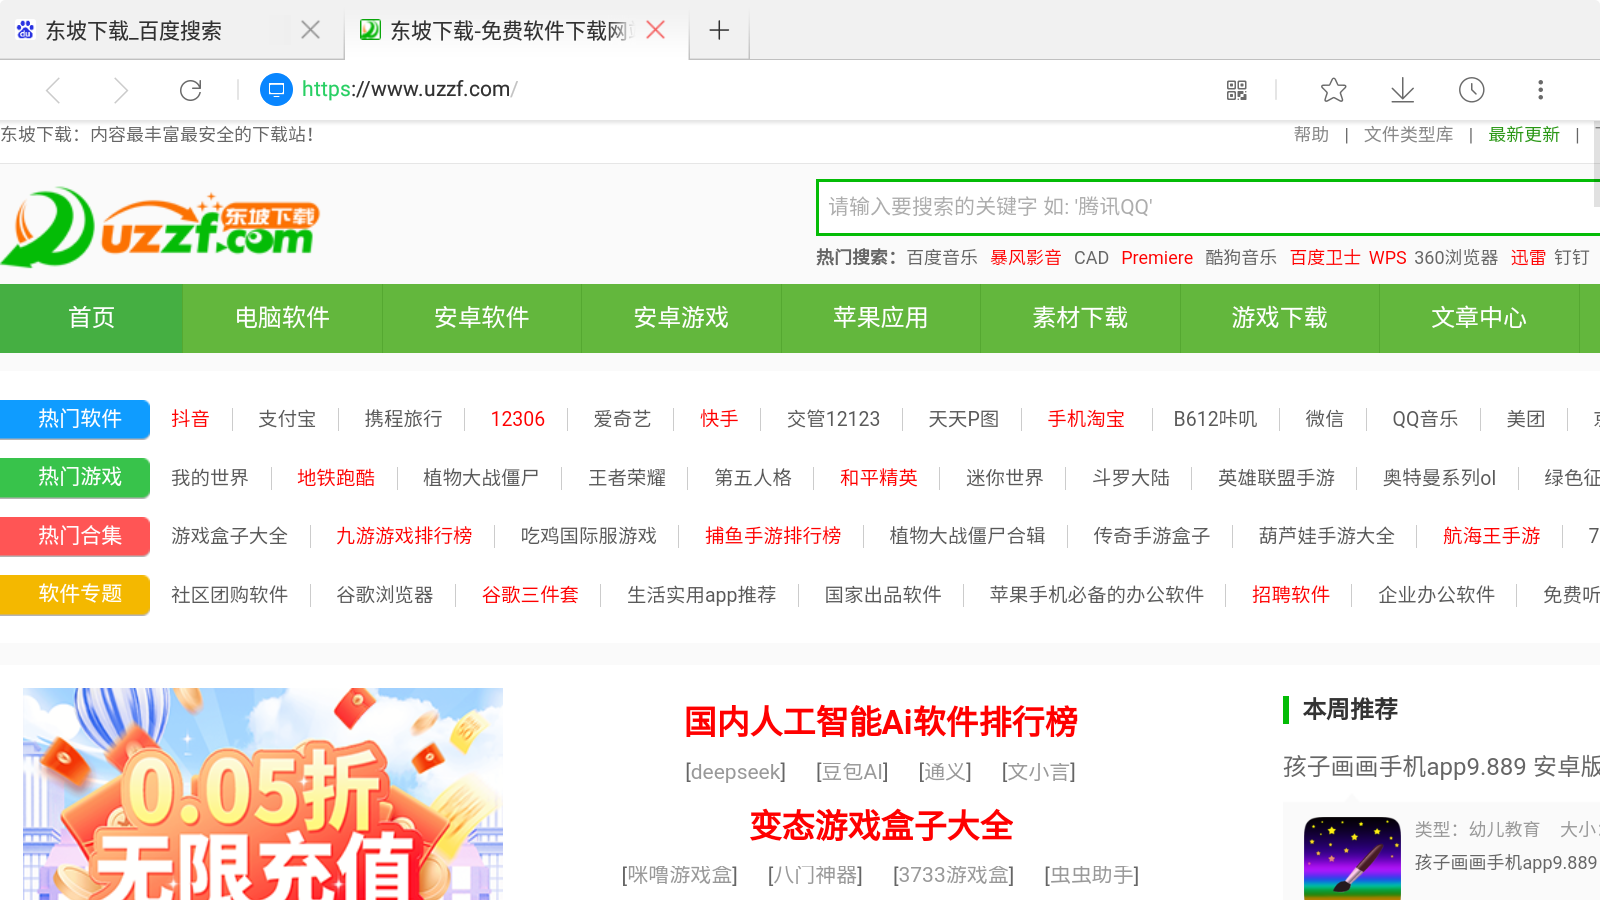The height and width of the screenshot is (900, 1600).
Task: Open 航海王手游 collection link
Action: [1492, 536]
